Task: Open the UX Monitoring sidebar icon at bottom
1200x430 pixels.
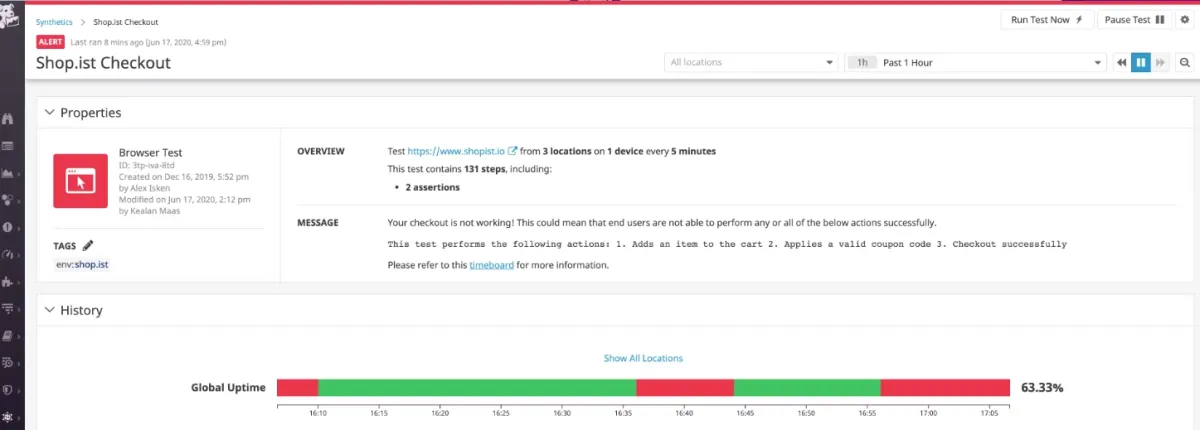Action: pos(8,416)
